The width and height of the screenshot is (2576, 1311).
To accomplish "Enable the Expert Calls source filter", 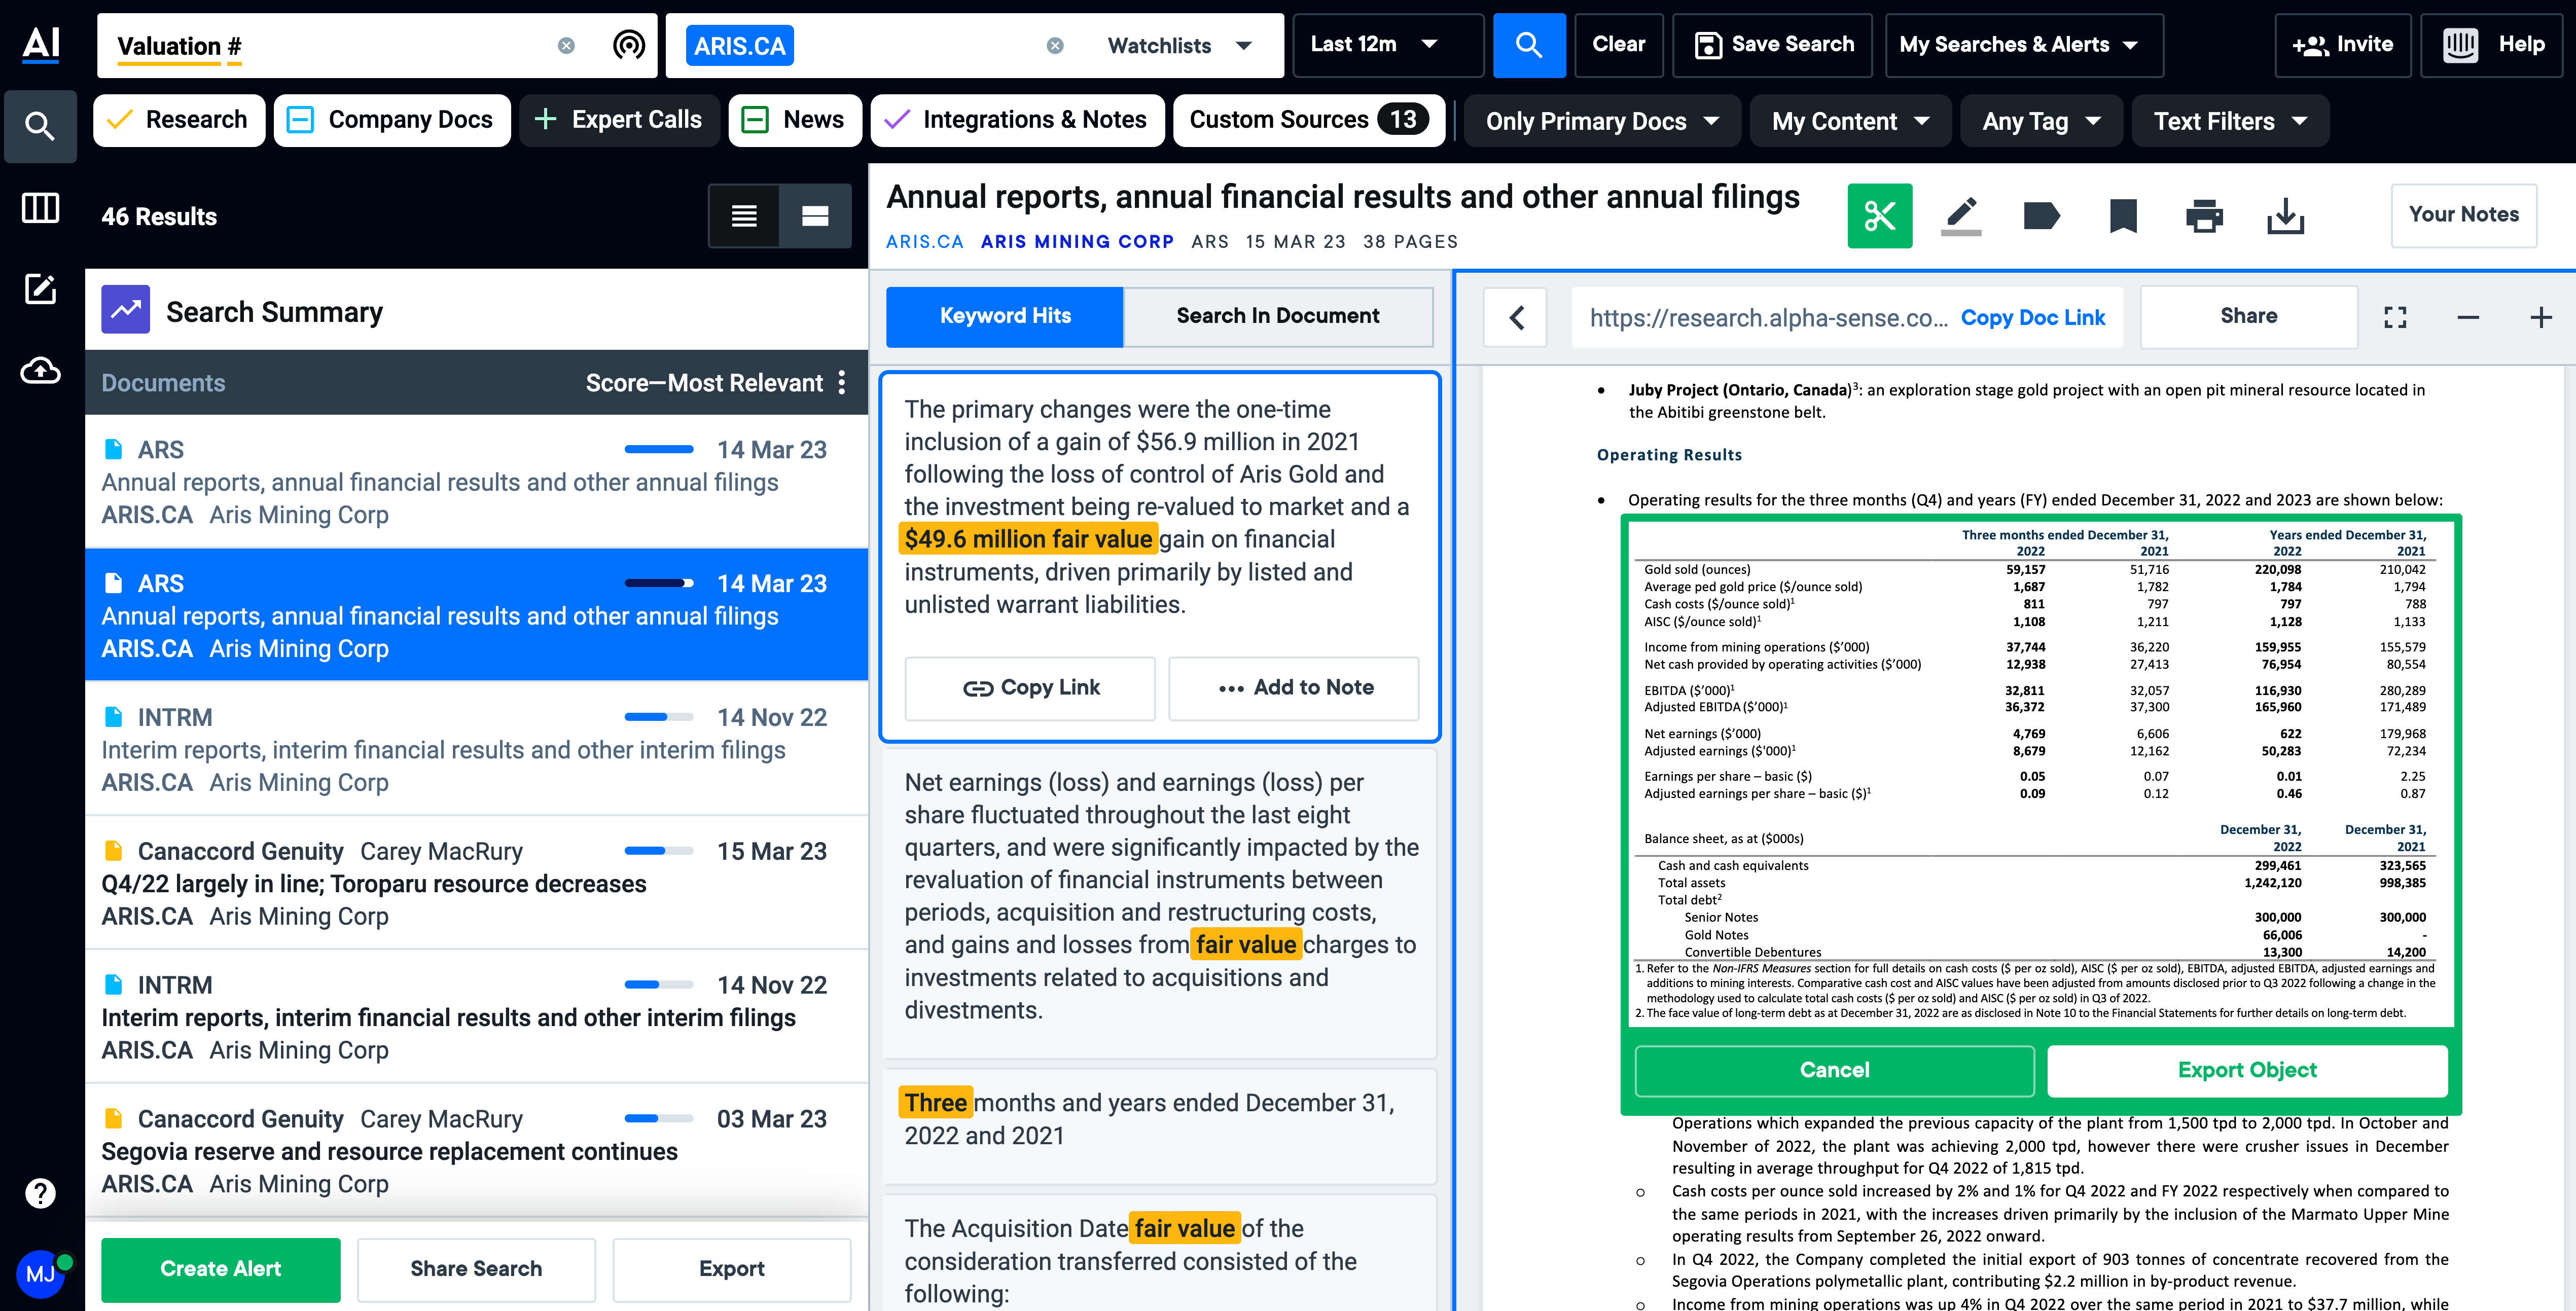I will tap(619, 120).
